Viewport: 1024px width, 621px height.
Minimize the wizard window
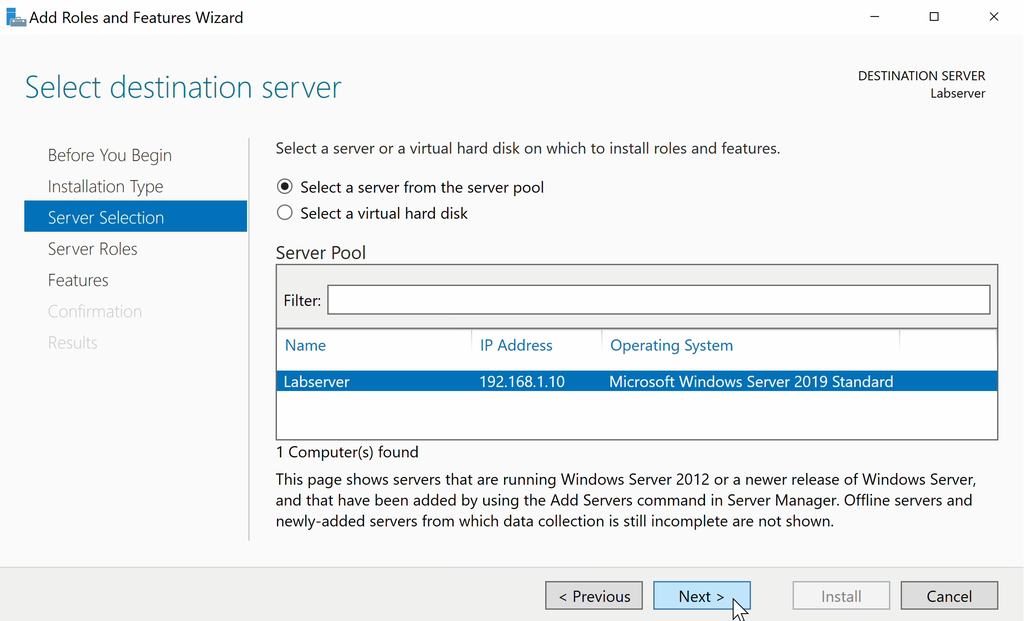874,17
